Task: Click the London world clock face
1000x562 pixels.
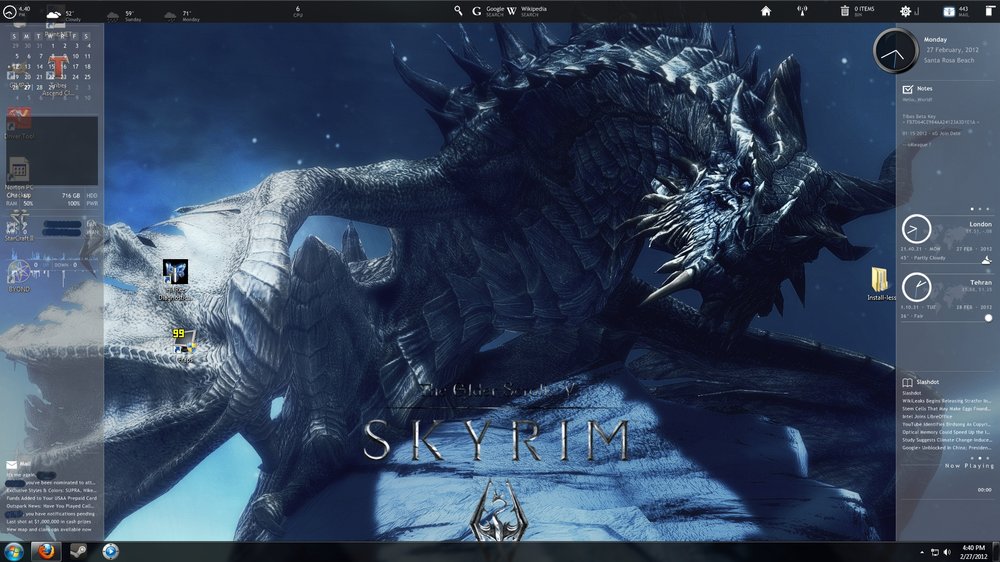Action: pyautogui.click(x=916, y=229)
